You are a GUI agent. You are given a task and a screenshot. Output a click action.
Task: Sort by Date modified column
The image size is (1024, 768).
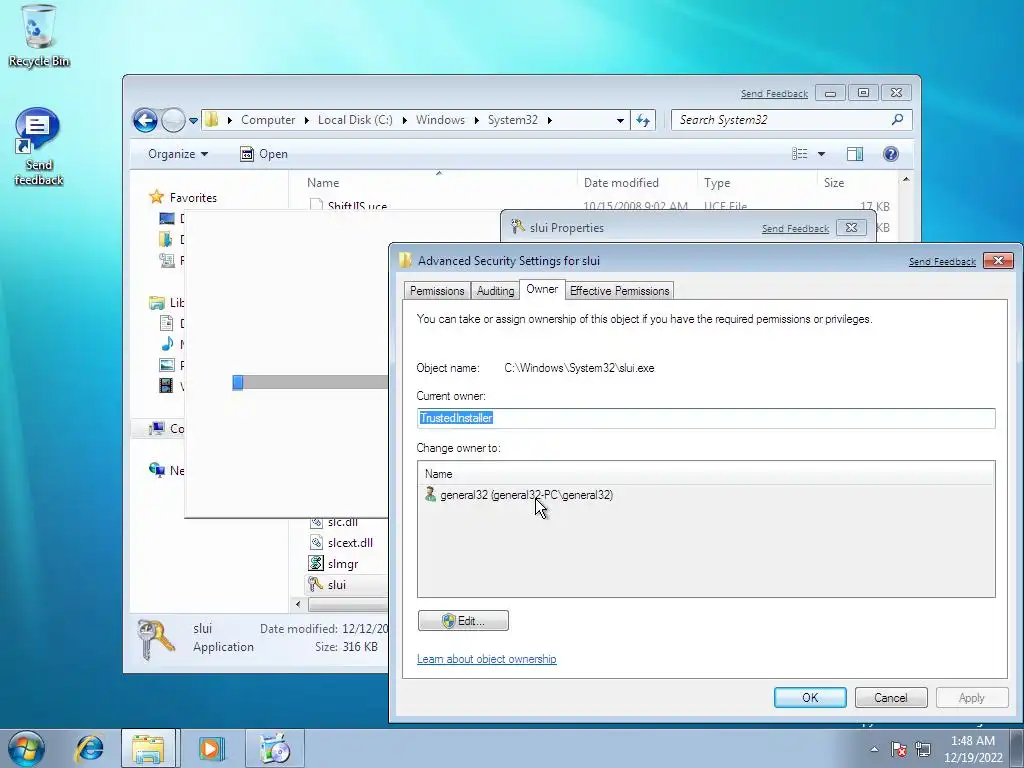click(621, 183)
